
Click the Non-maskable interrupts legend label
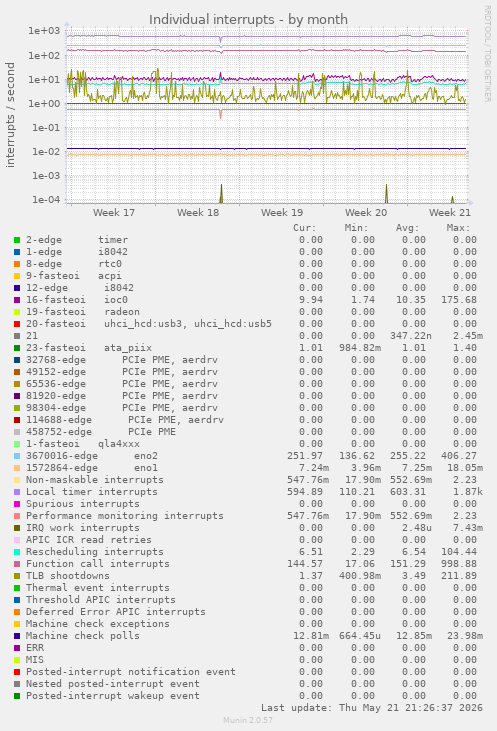point(95,480)
